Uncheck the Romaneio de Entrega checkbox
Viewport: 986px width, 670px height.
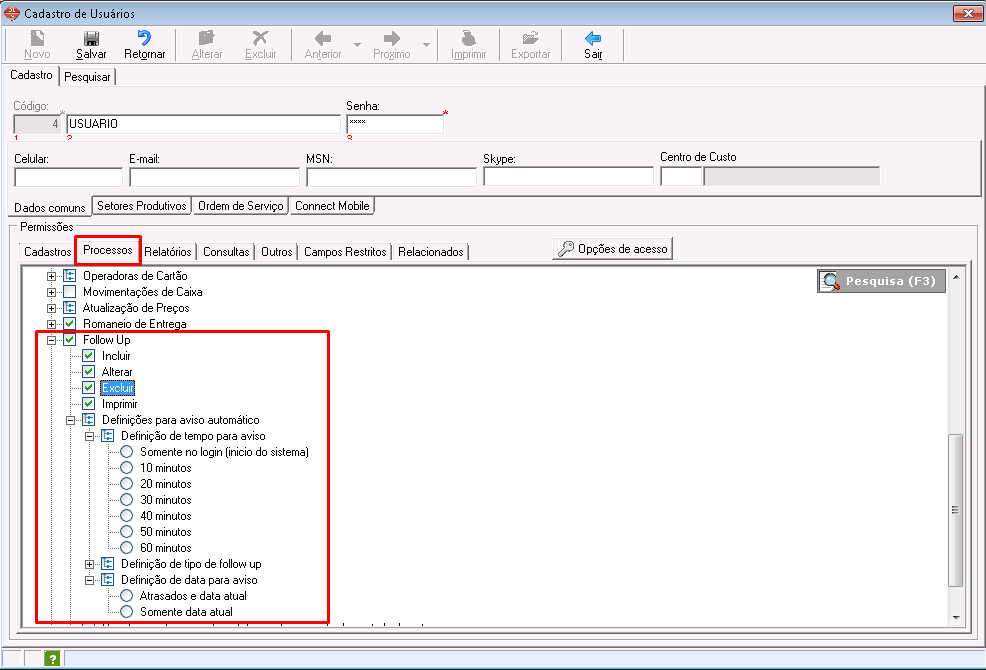[x=70, y=323]
